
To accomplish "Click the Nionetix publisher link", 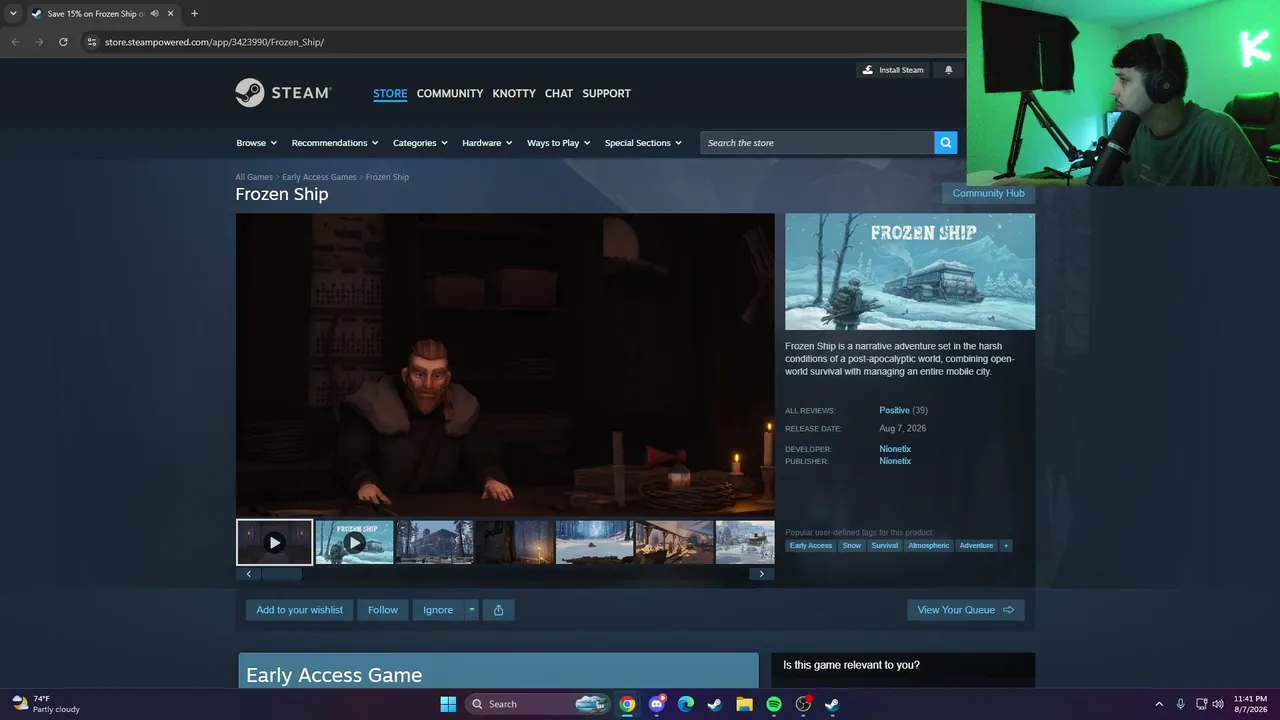I will point(895,461).
